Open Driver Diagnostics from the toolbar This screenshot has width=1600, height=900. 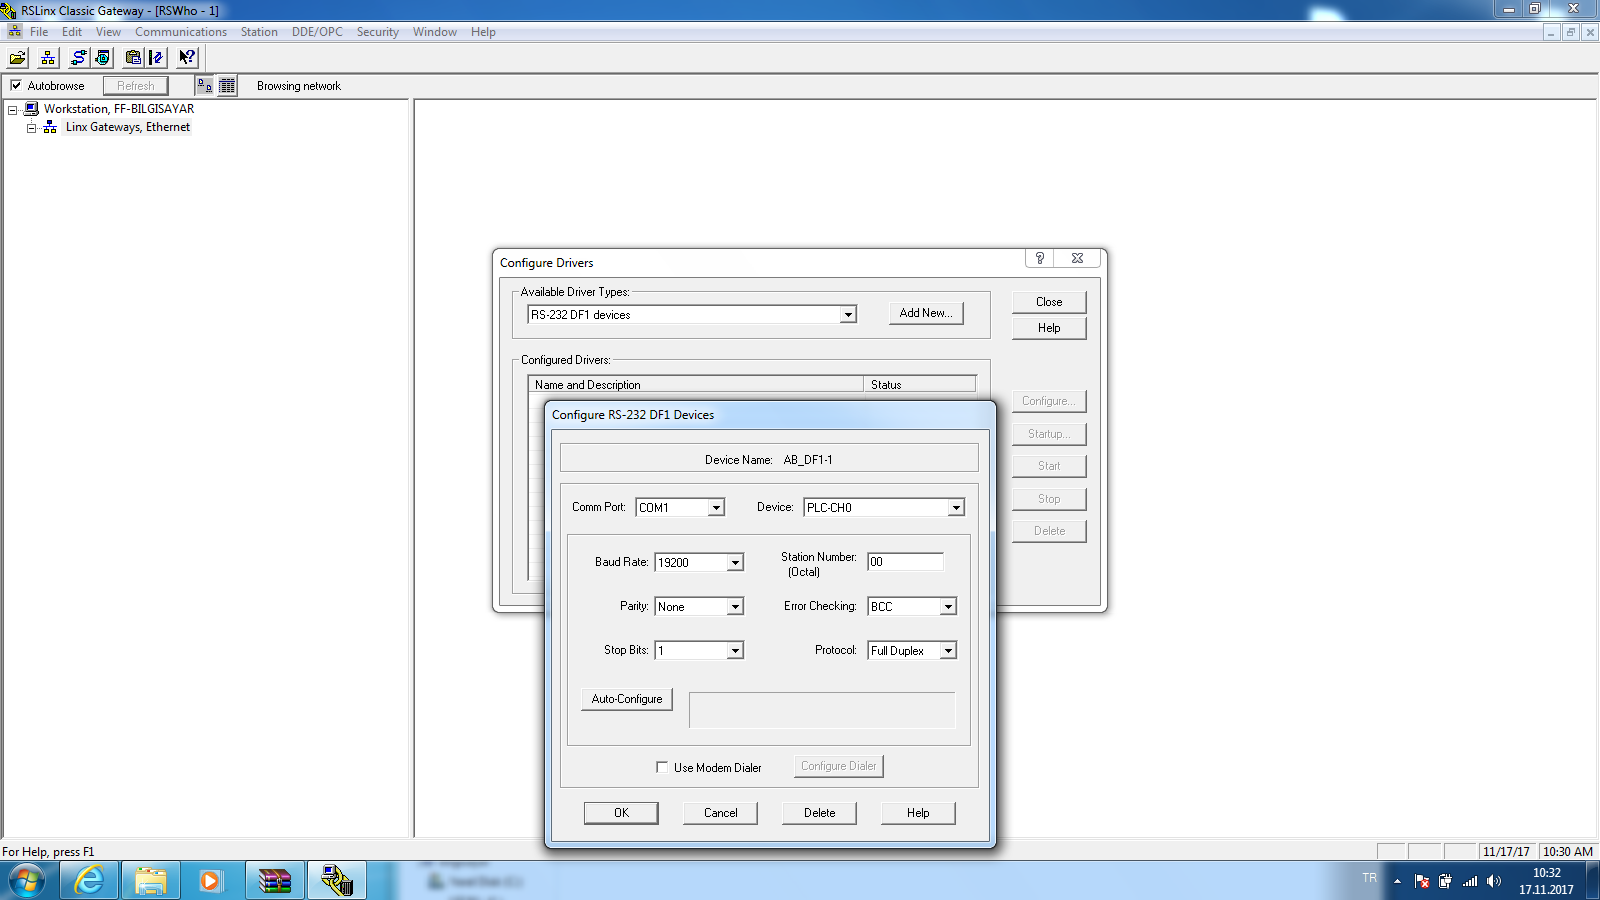point(103,58)
